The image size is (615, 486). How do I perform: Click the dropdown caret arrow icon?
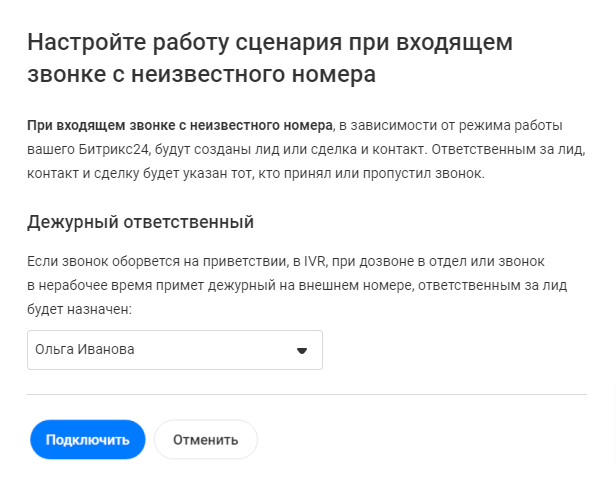[x=302, y=351]
